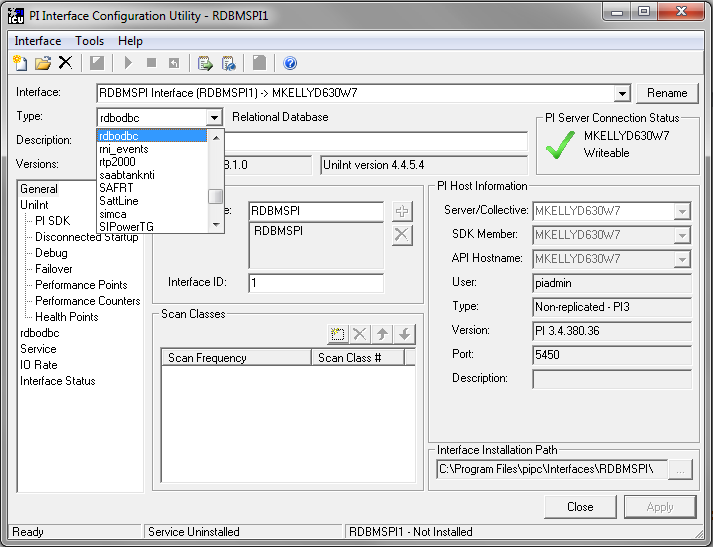
Task: Click the remove point source X icon
Action: 402,235
